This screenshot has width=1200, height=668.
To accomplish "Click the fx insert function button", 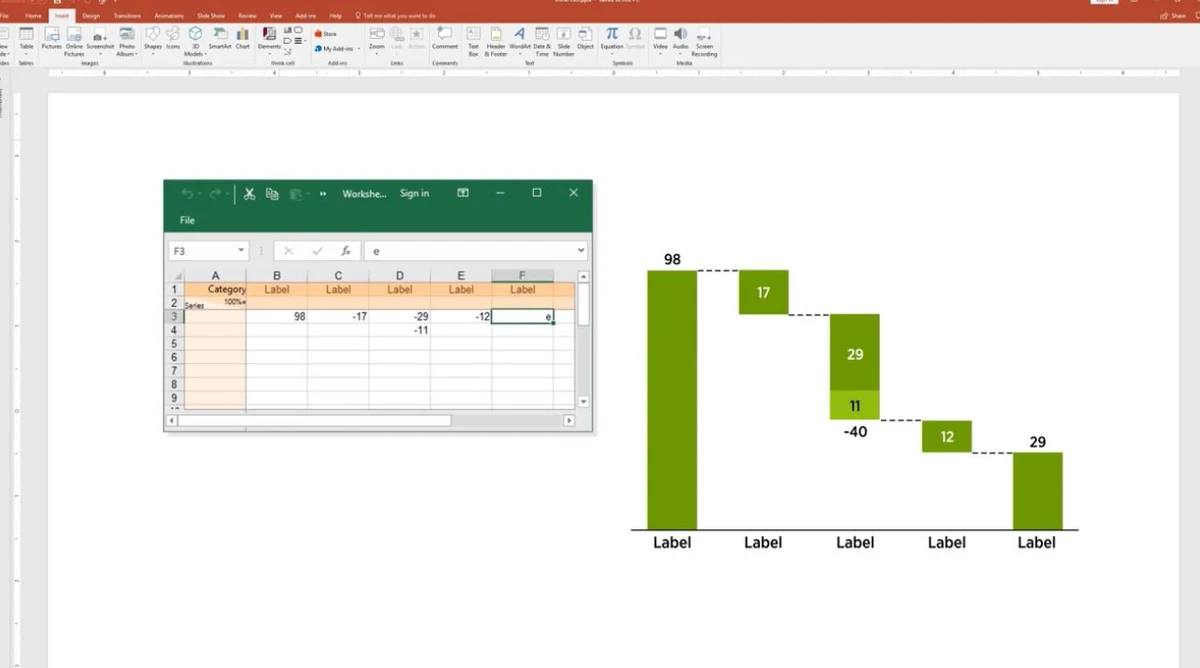I will click(345, 251).
